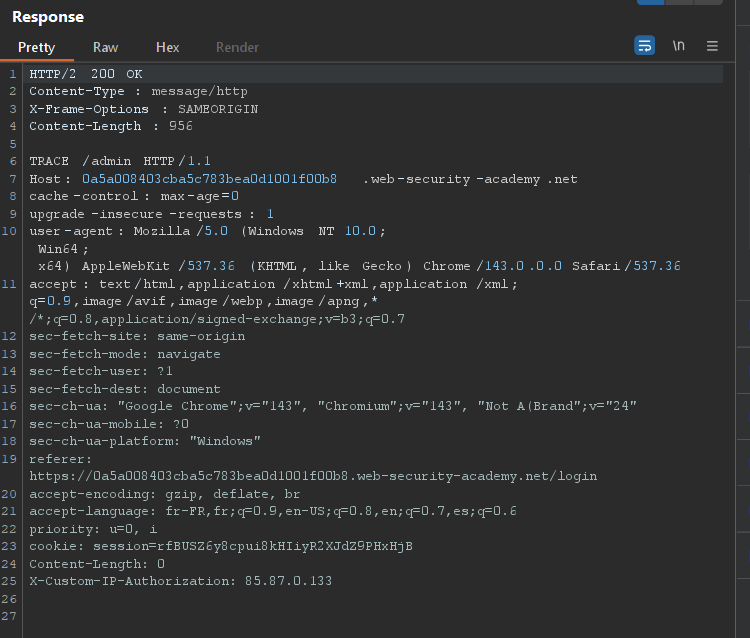The width and height of the screenshot is (750, 638).
Task: Select the middle layout view button
Action: click(x=677, y=2)
